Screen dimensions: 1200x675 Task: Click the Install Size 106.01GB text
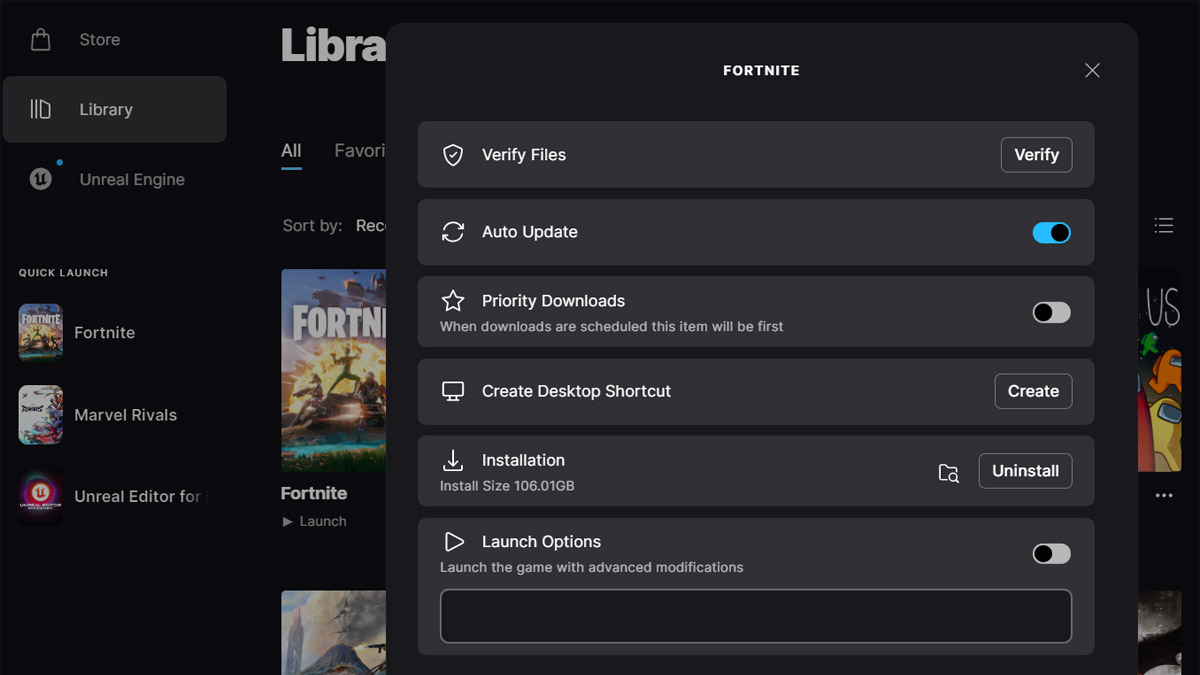(x=507, y=486)
